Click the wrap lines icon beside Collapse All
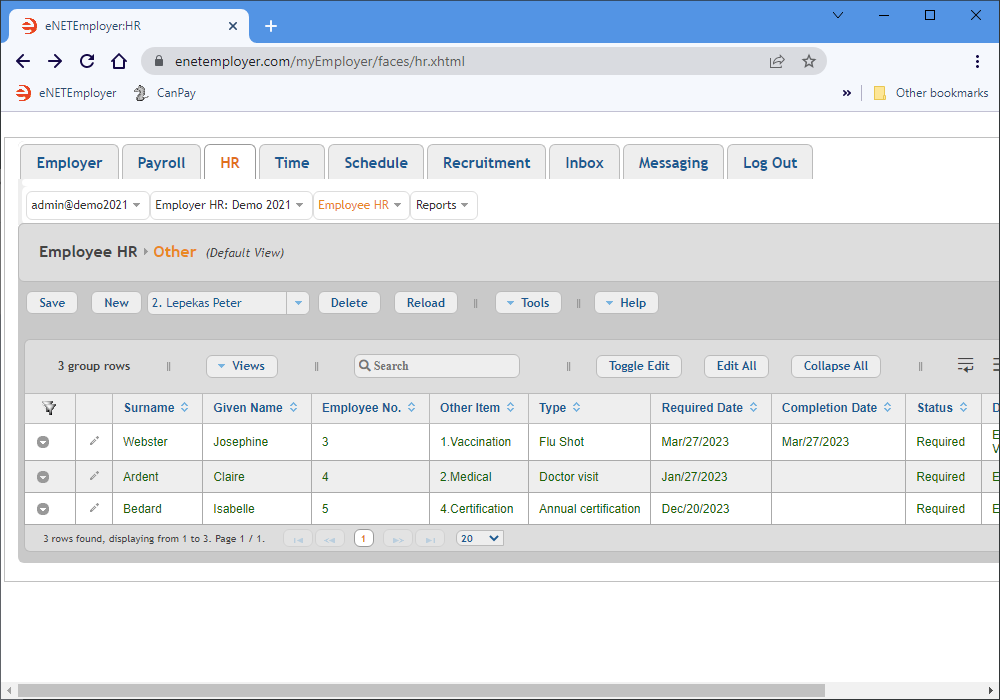 click(966, 365)
